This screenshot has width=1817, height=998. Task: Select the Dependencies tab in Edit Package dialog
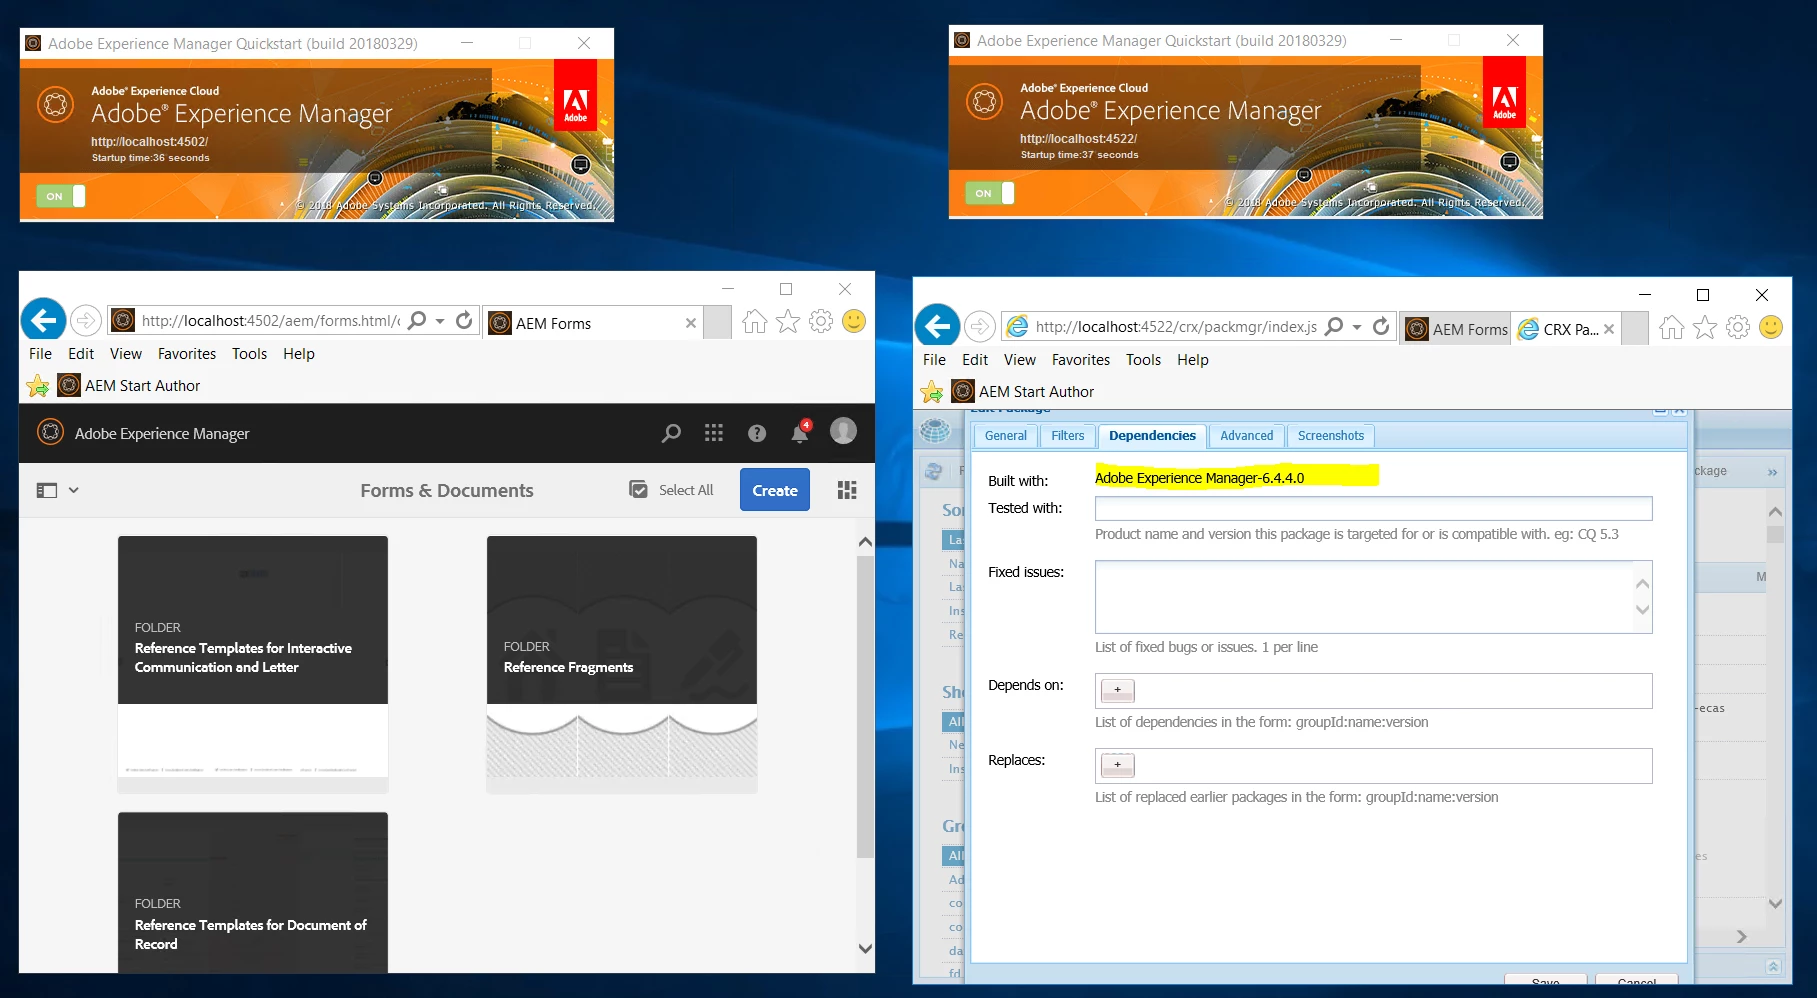(x=1152, y=436)
